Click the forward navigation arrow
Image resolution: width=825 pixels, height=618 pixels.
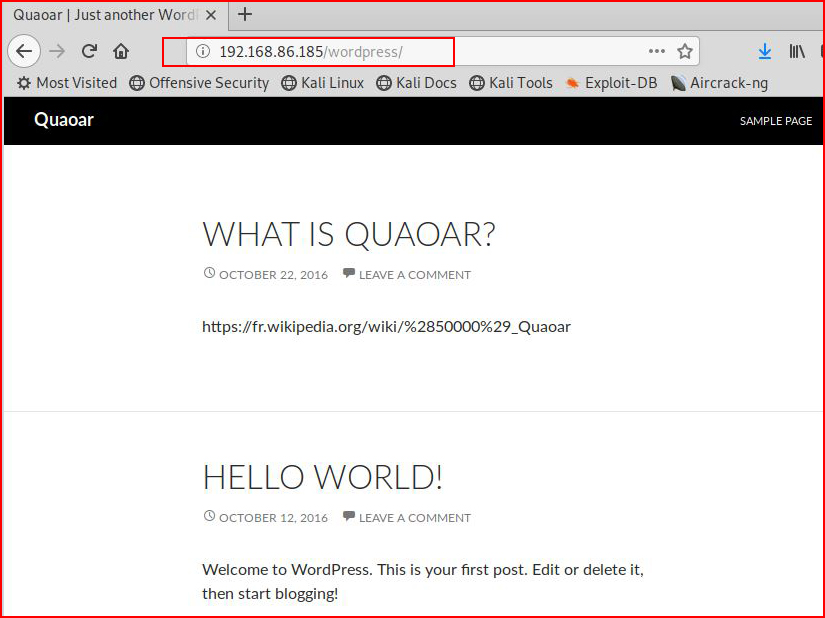[x=57, y=51]
